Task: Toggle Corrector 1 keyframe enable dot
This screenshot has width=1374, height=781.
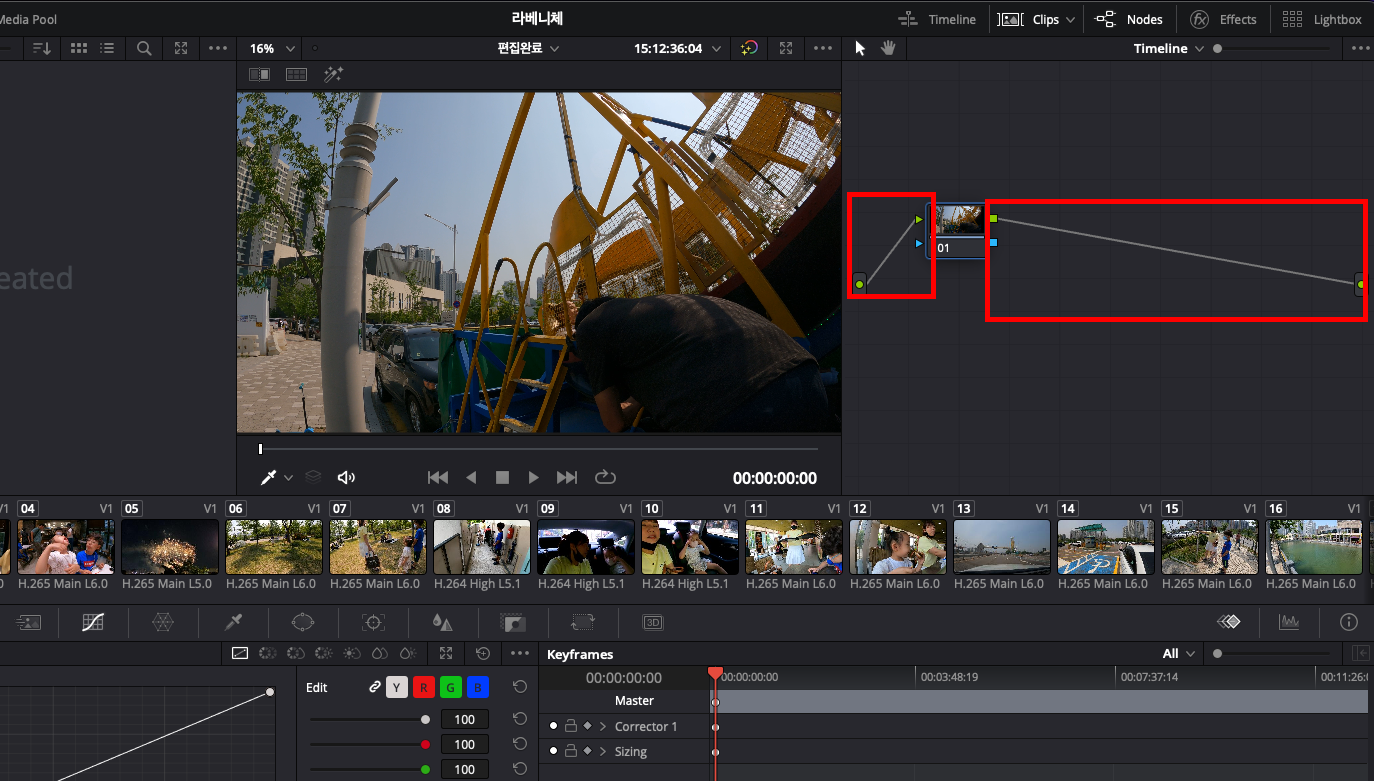Action: [553, 726]
